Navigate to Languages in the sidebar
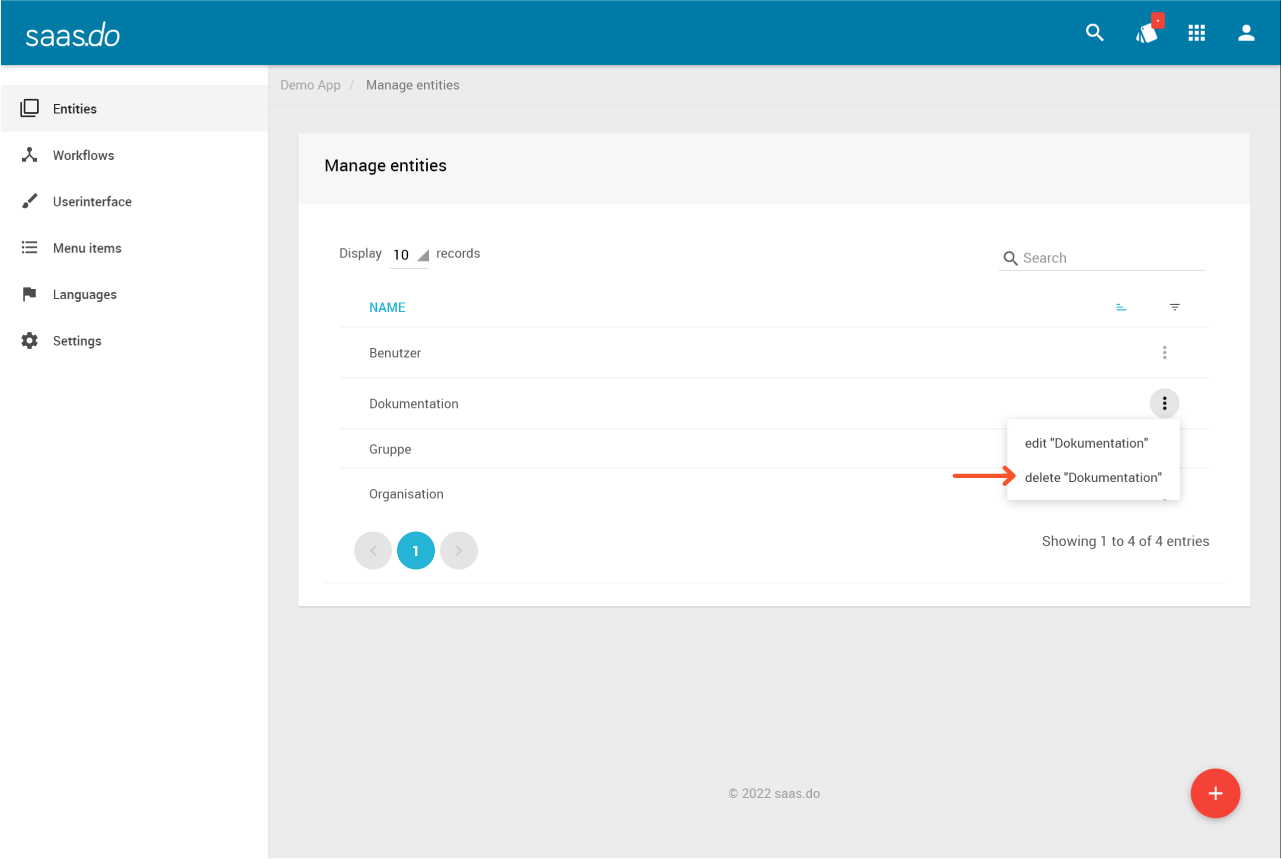The width and height of the screenshot is (1281, 859). click(x=85, y=295)
